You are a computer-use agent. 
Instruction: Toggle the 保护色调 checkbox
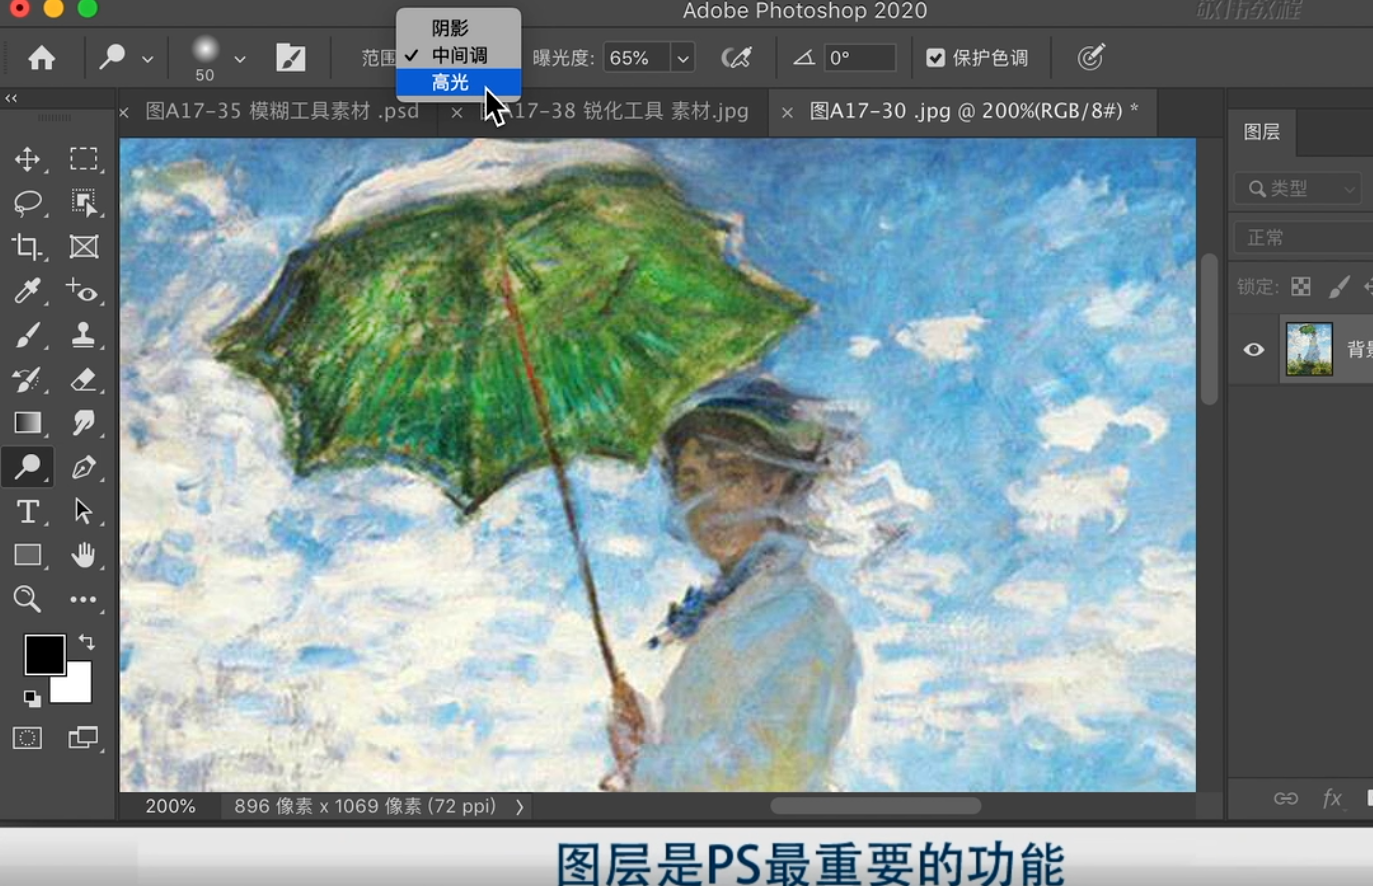coord(935,58)
